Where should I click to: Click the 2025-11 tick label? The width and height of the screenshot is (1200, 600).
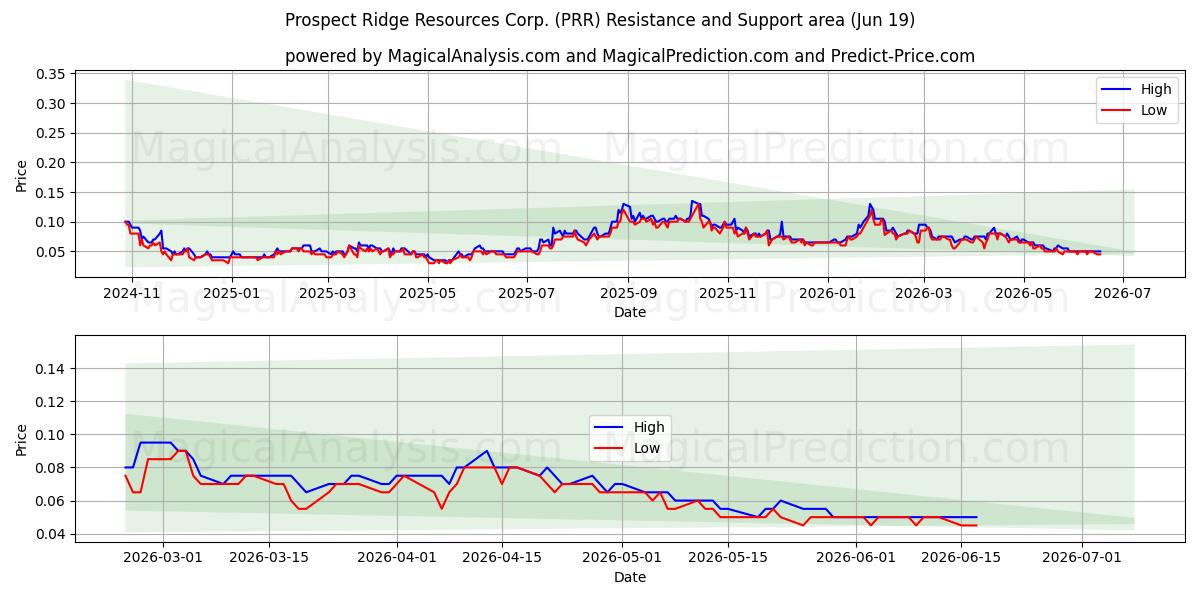[728, 293]
